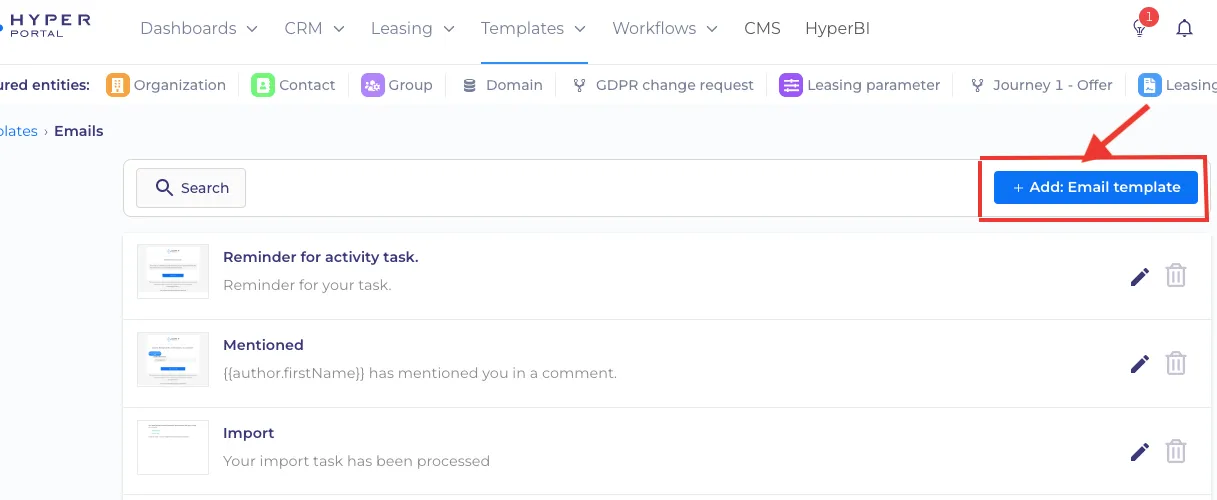Delete the Import email template
The image size is (1217, 500).
coord(1176,451)
